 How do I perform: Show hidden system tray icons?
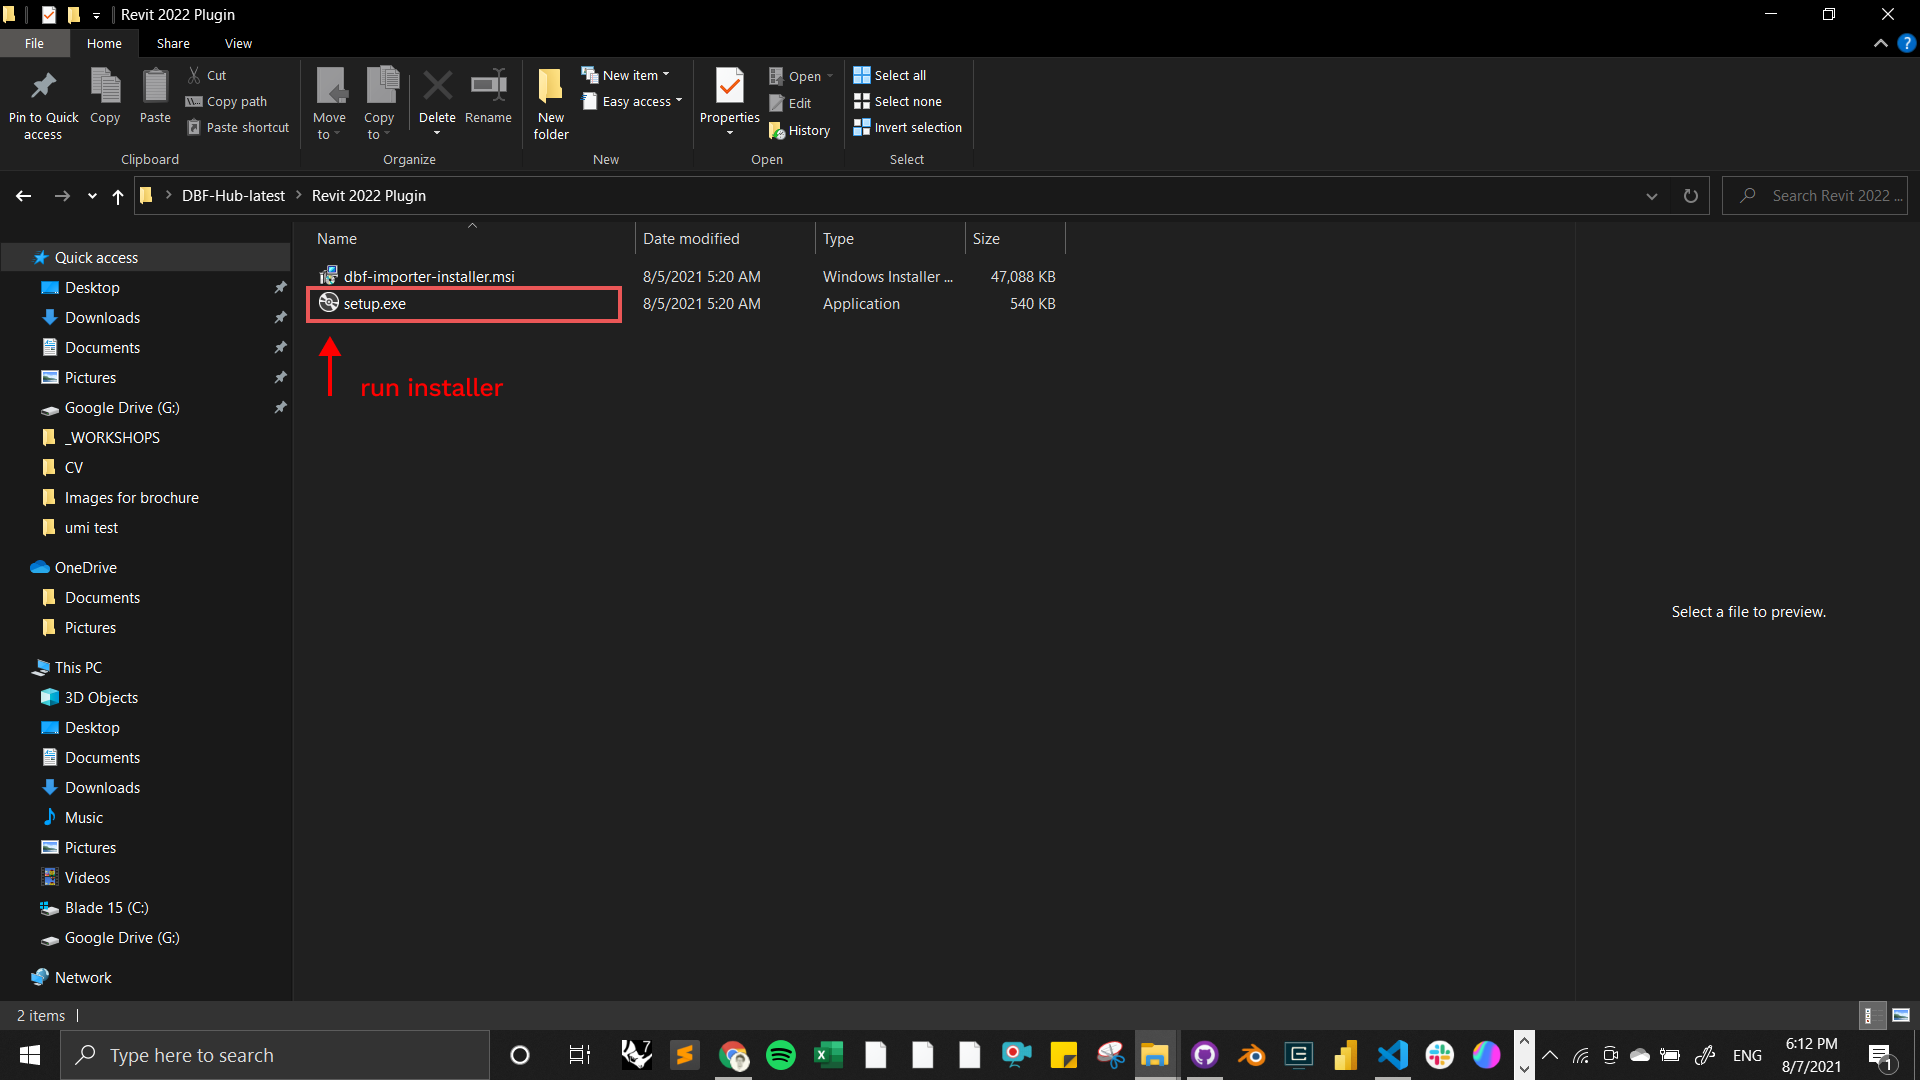pyautogui.click(x=1550, y=1055)
